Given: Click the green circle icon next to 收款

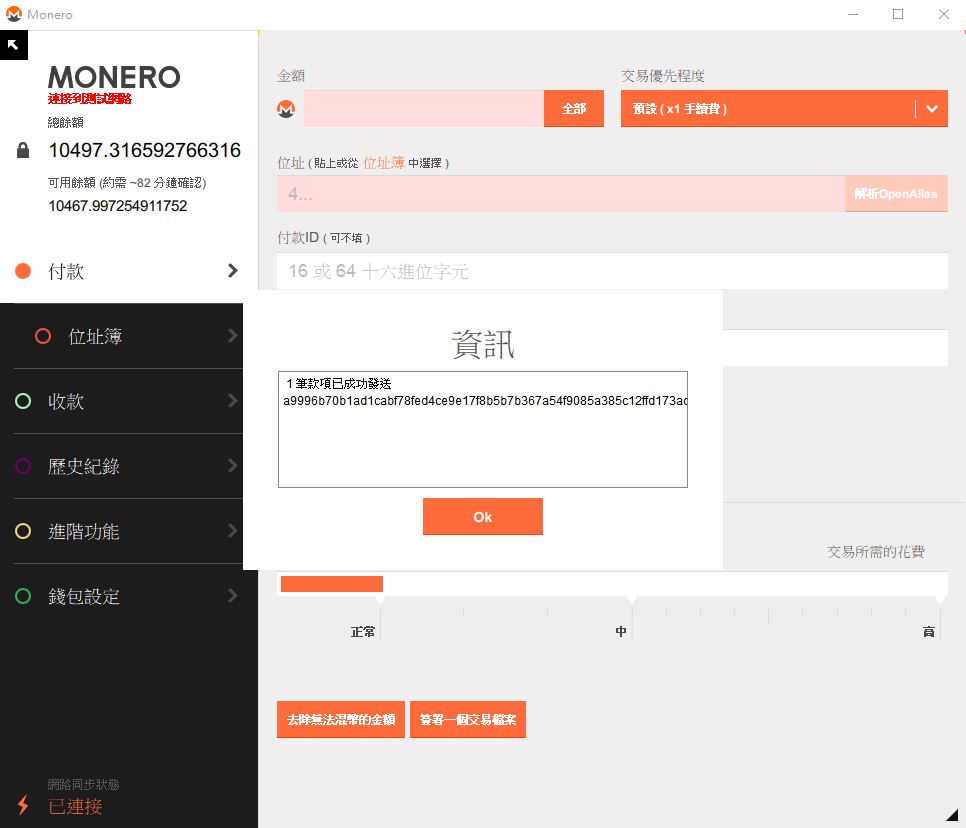Looking at the screenshot, I should 23,401.
